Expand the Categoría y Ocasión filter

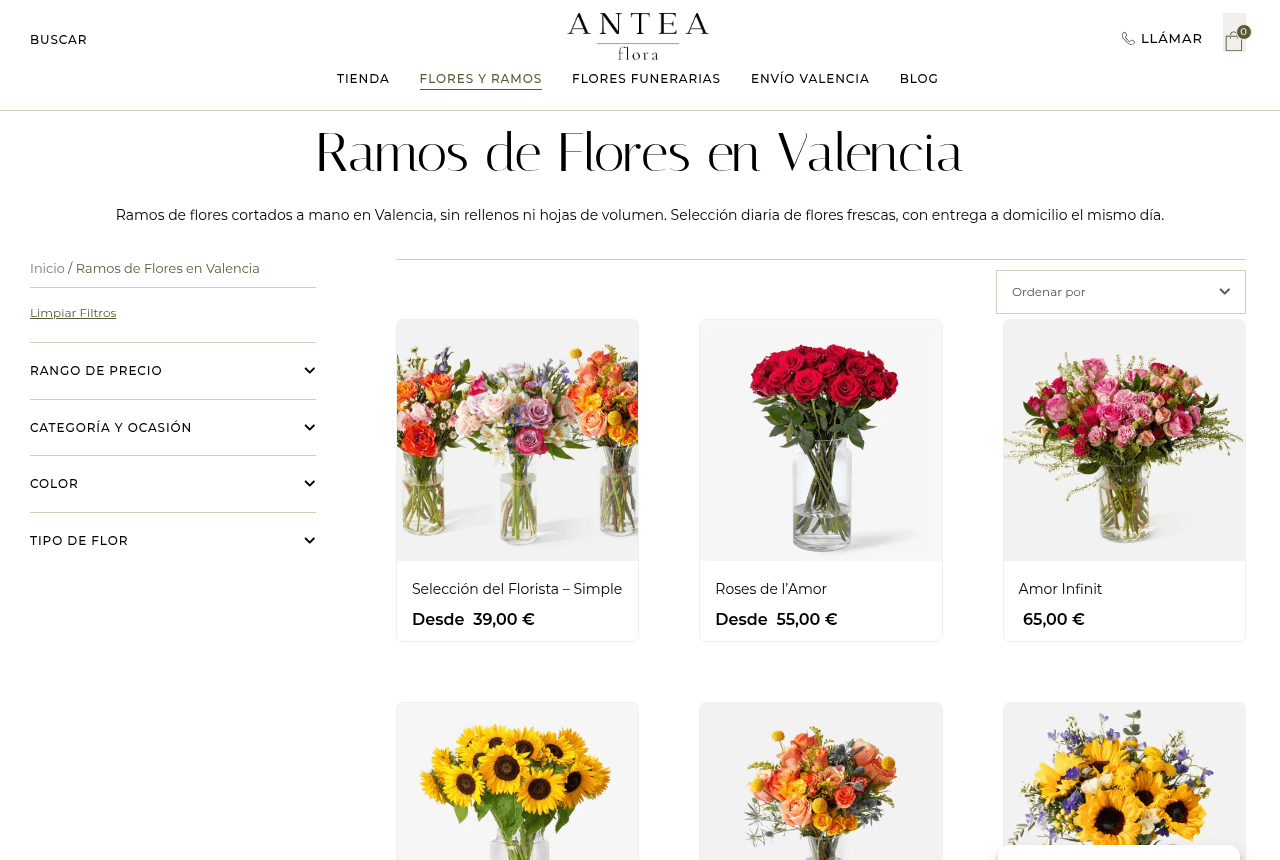pyautogui.click(x=173, y=428)
